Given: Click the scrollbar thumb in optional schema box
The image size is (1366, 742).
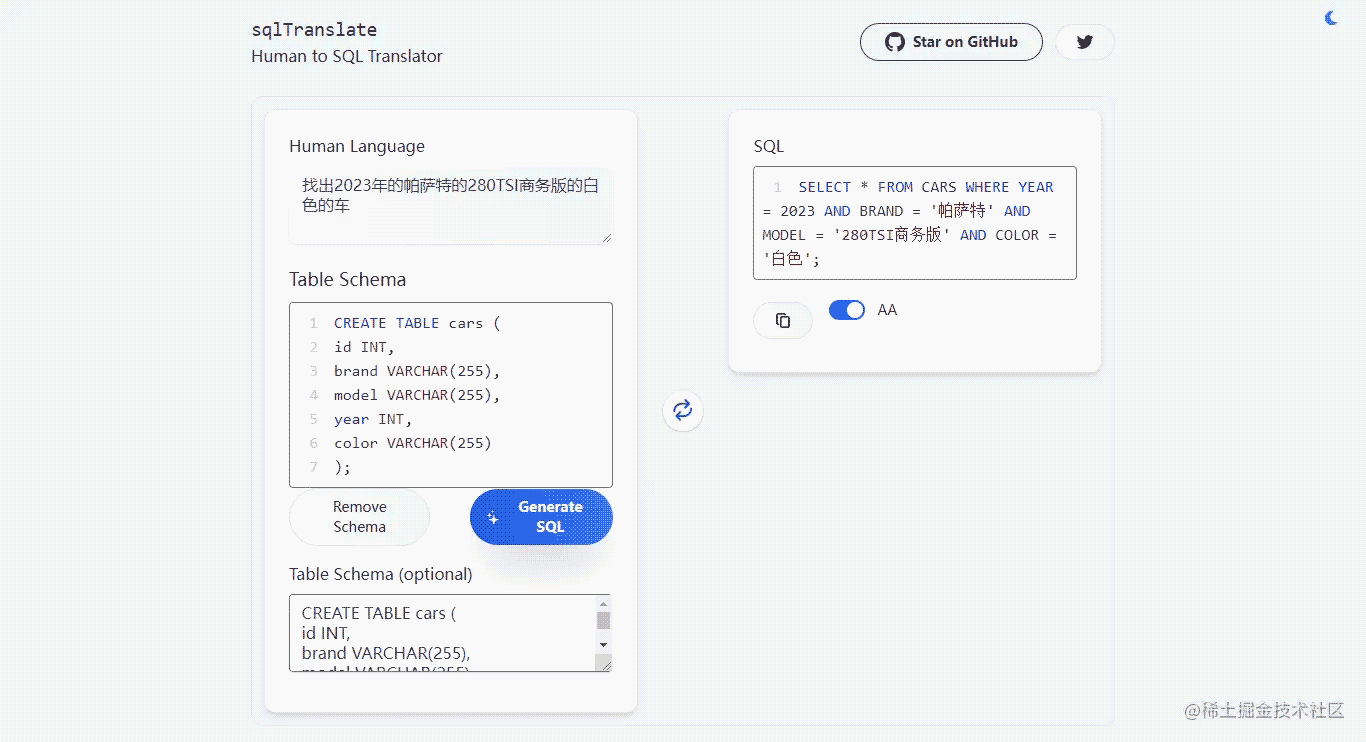Looking at the screenshot, I should click(x=603, y=621).
